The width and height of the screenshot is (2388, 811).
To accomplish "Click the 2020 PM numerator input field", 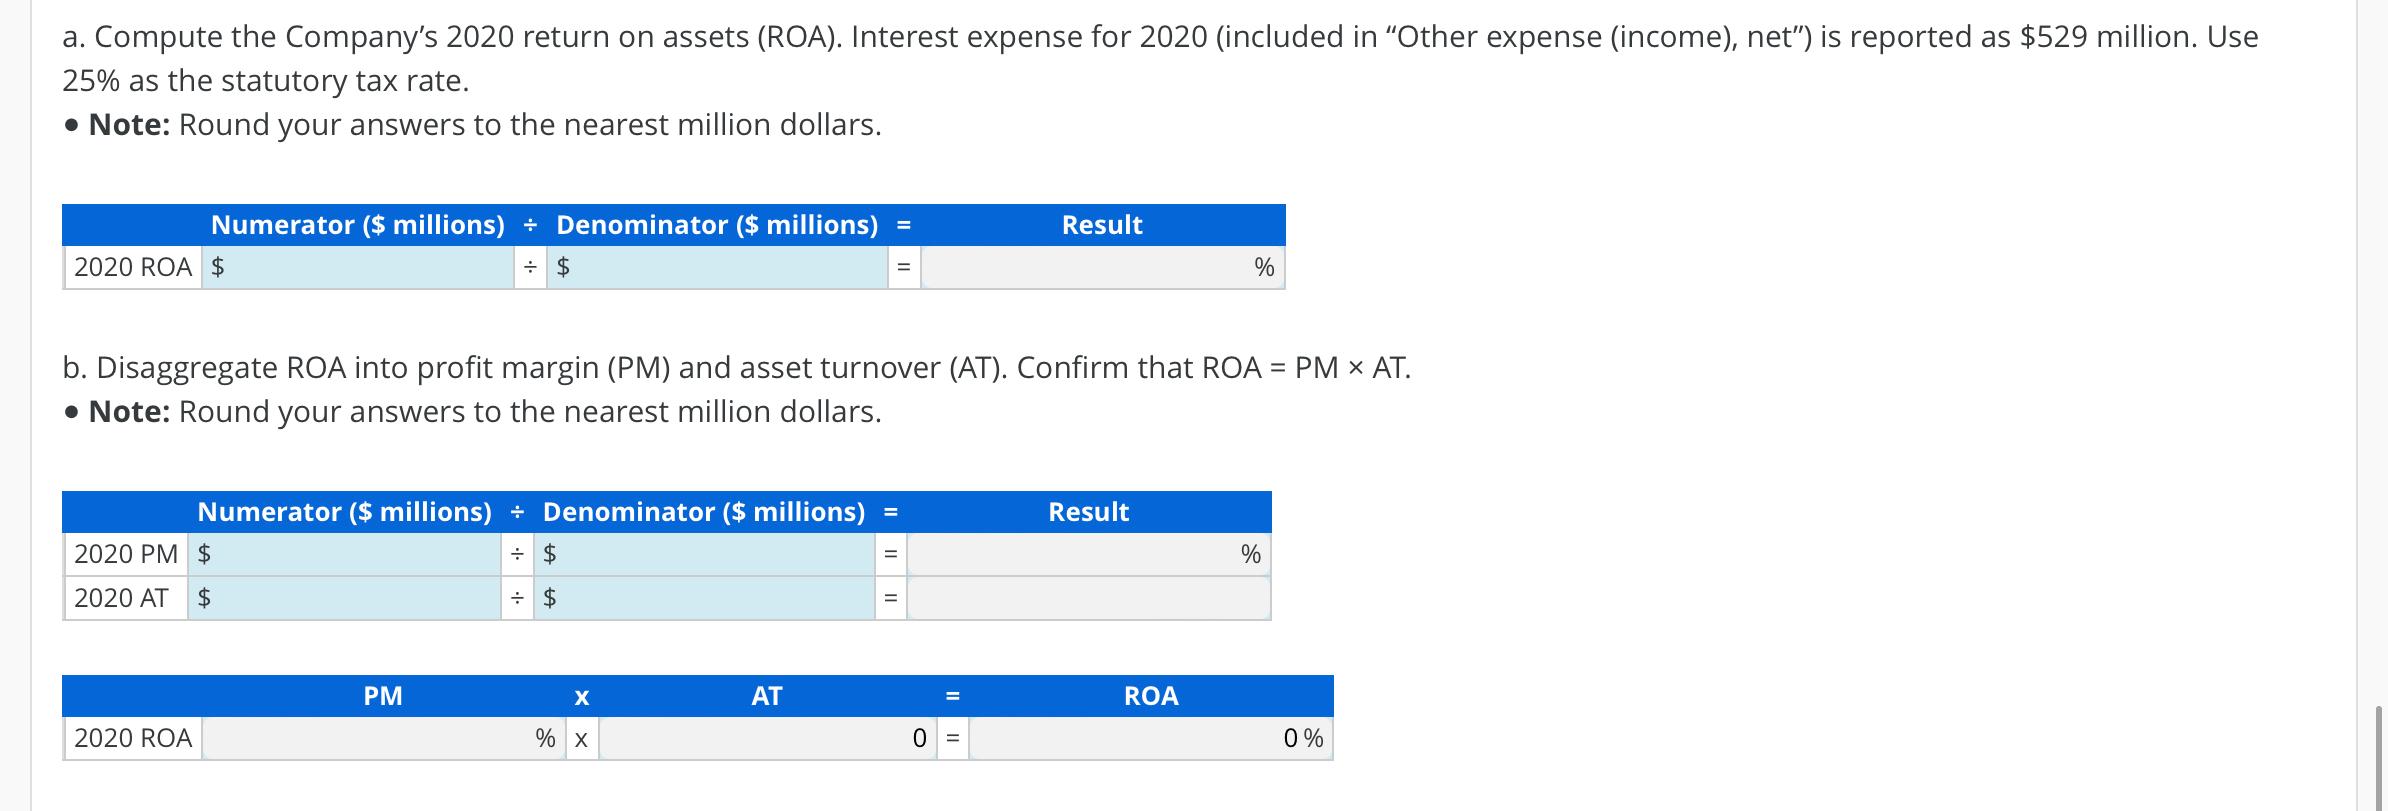I will (354, 554).
